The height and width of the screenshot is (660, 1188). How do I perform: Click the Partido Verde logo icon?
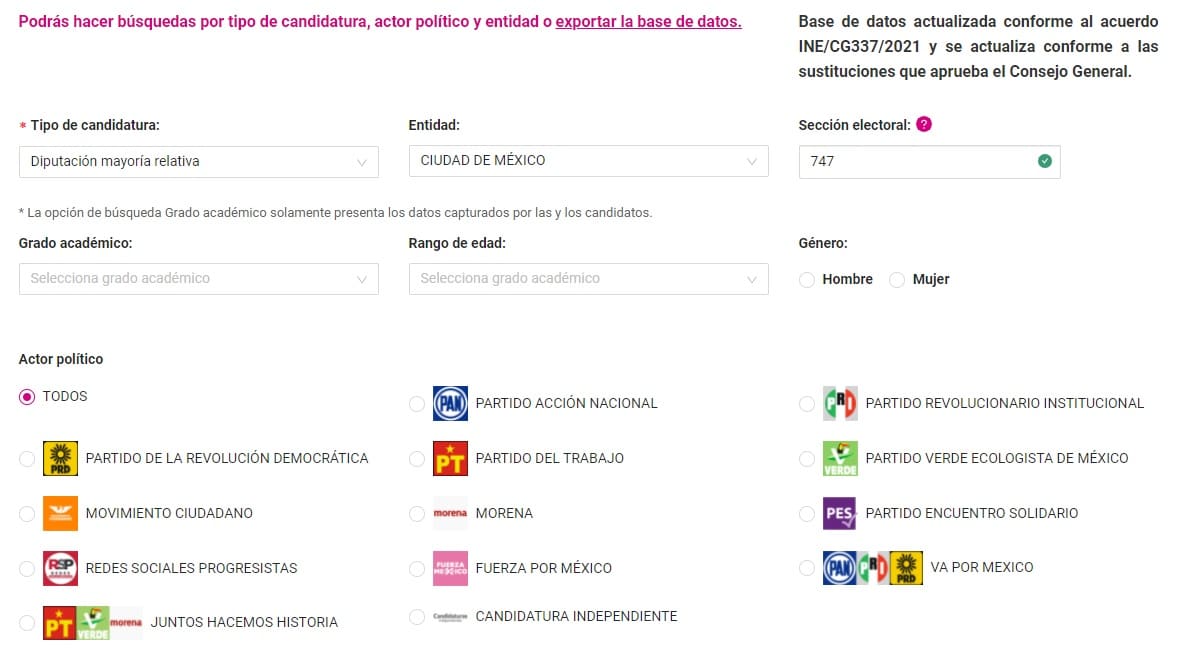click(x=840, y=459)
